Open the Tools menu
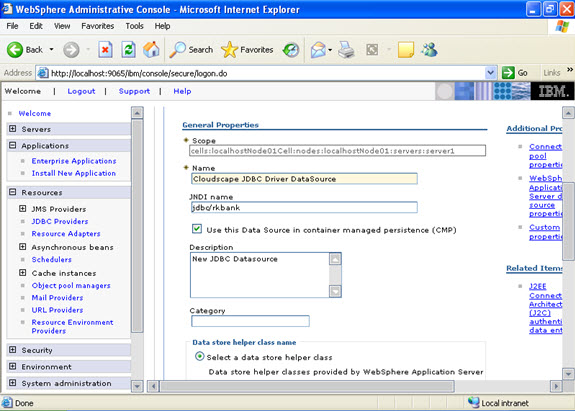 134,26
